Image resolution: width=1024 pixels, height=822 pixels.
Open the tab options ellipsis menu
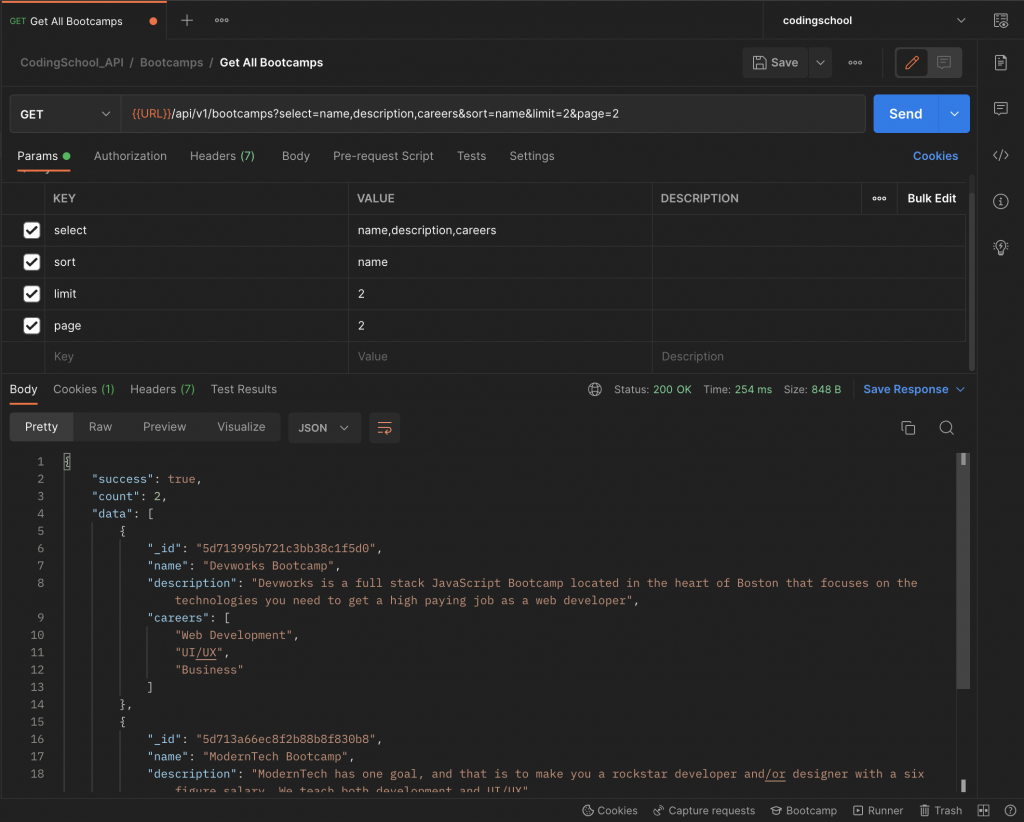click(221, 20)
